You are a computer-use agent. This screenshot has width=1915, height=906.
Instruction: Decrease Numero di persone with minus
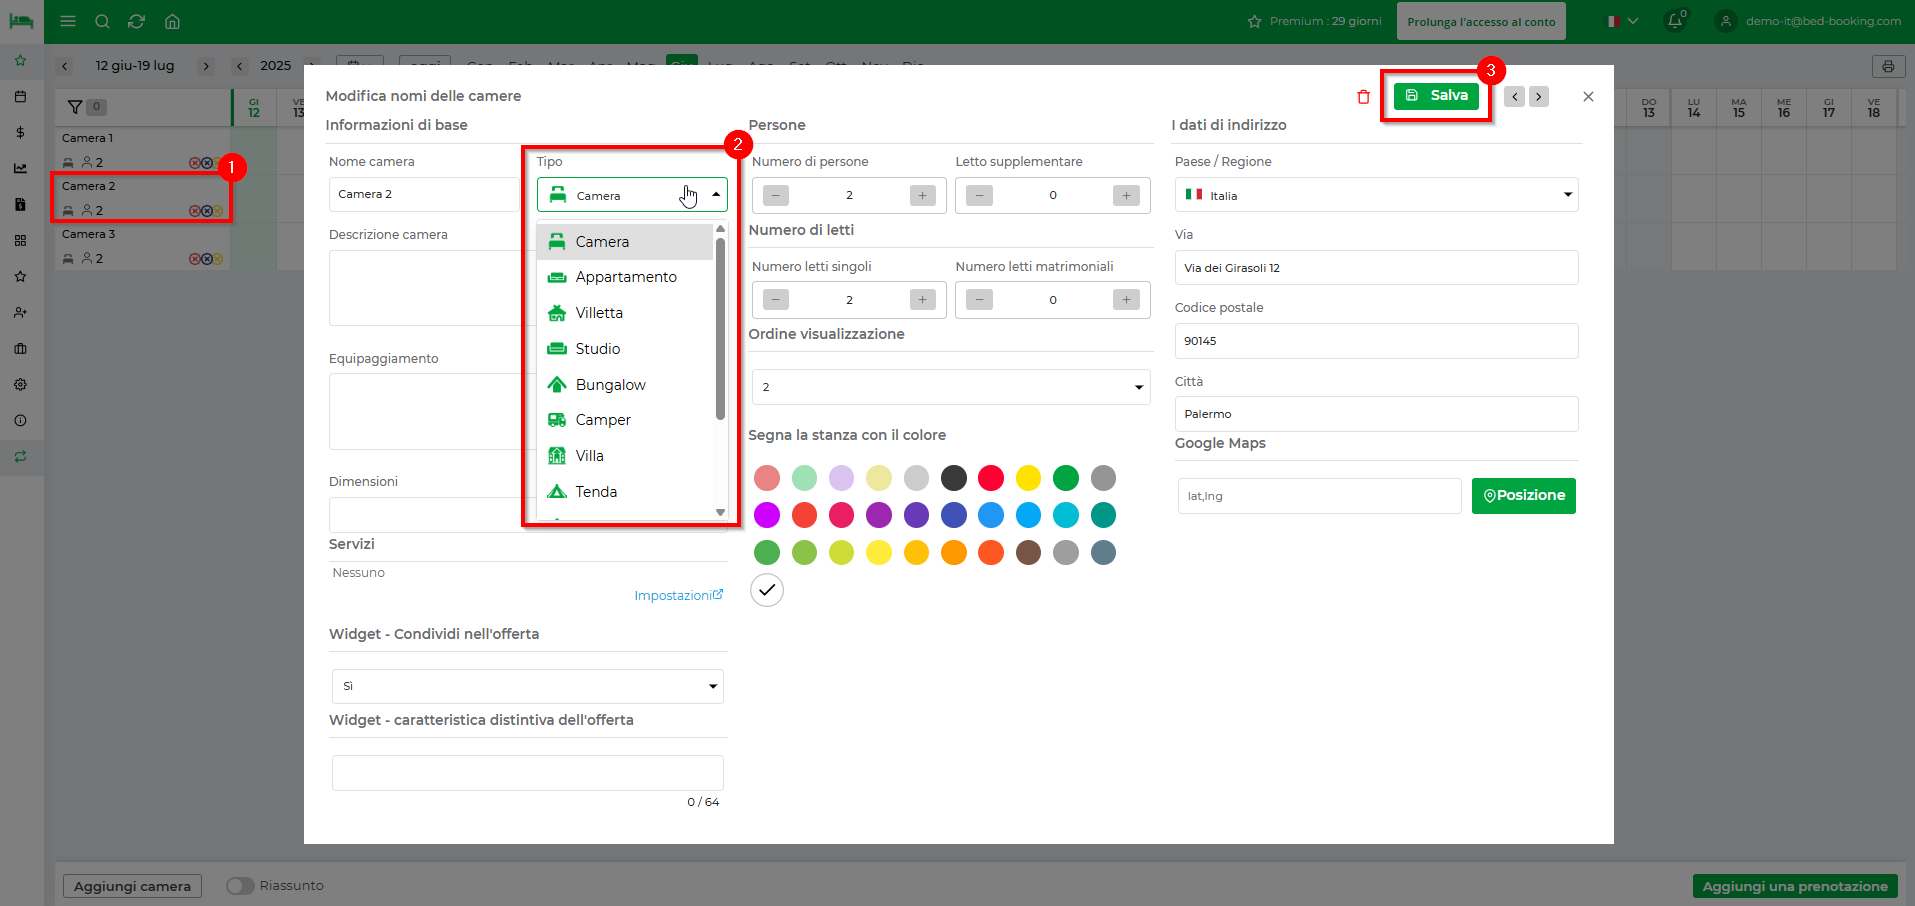[x=776, y=195]
